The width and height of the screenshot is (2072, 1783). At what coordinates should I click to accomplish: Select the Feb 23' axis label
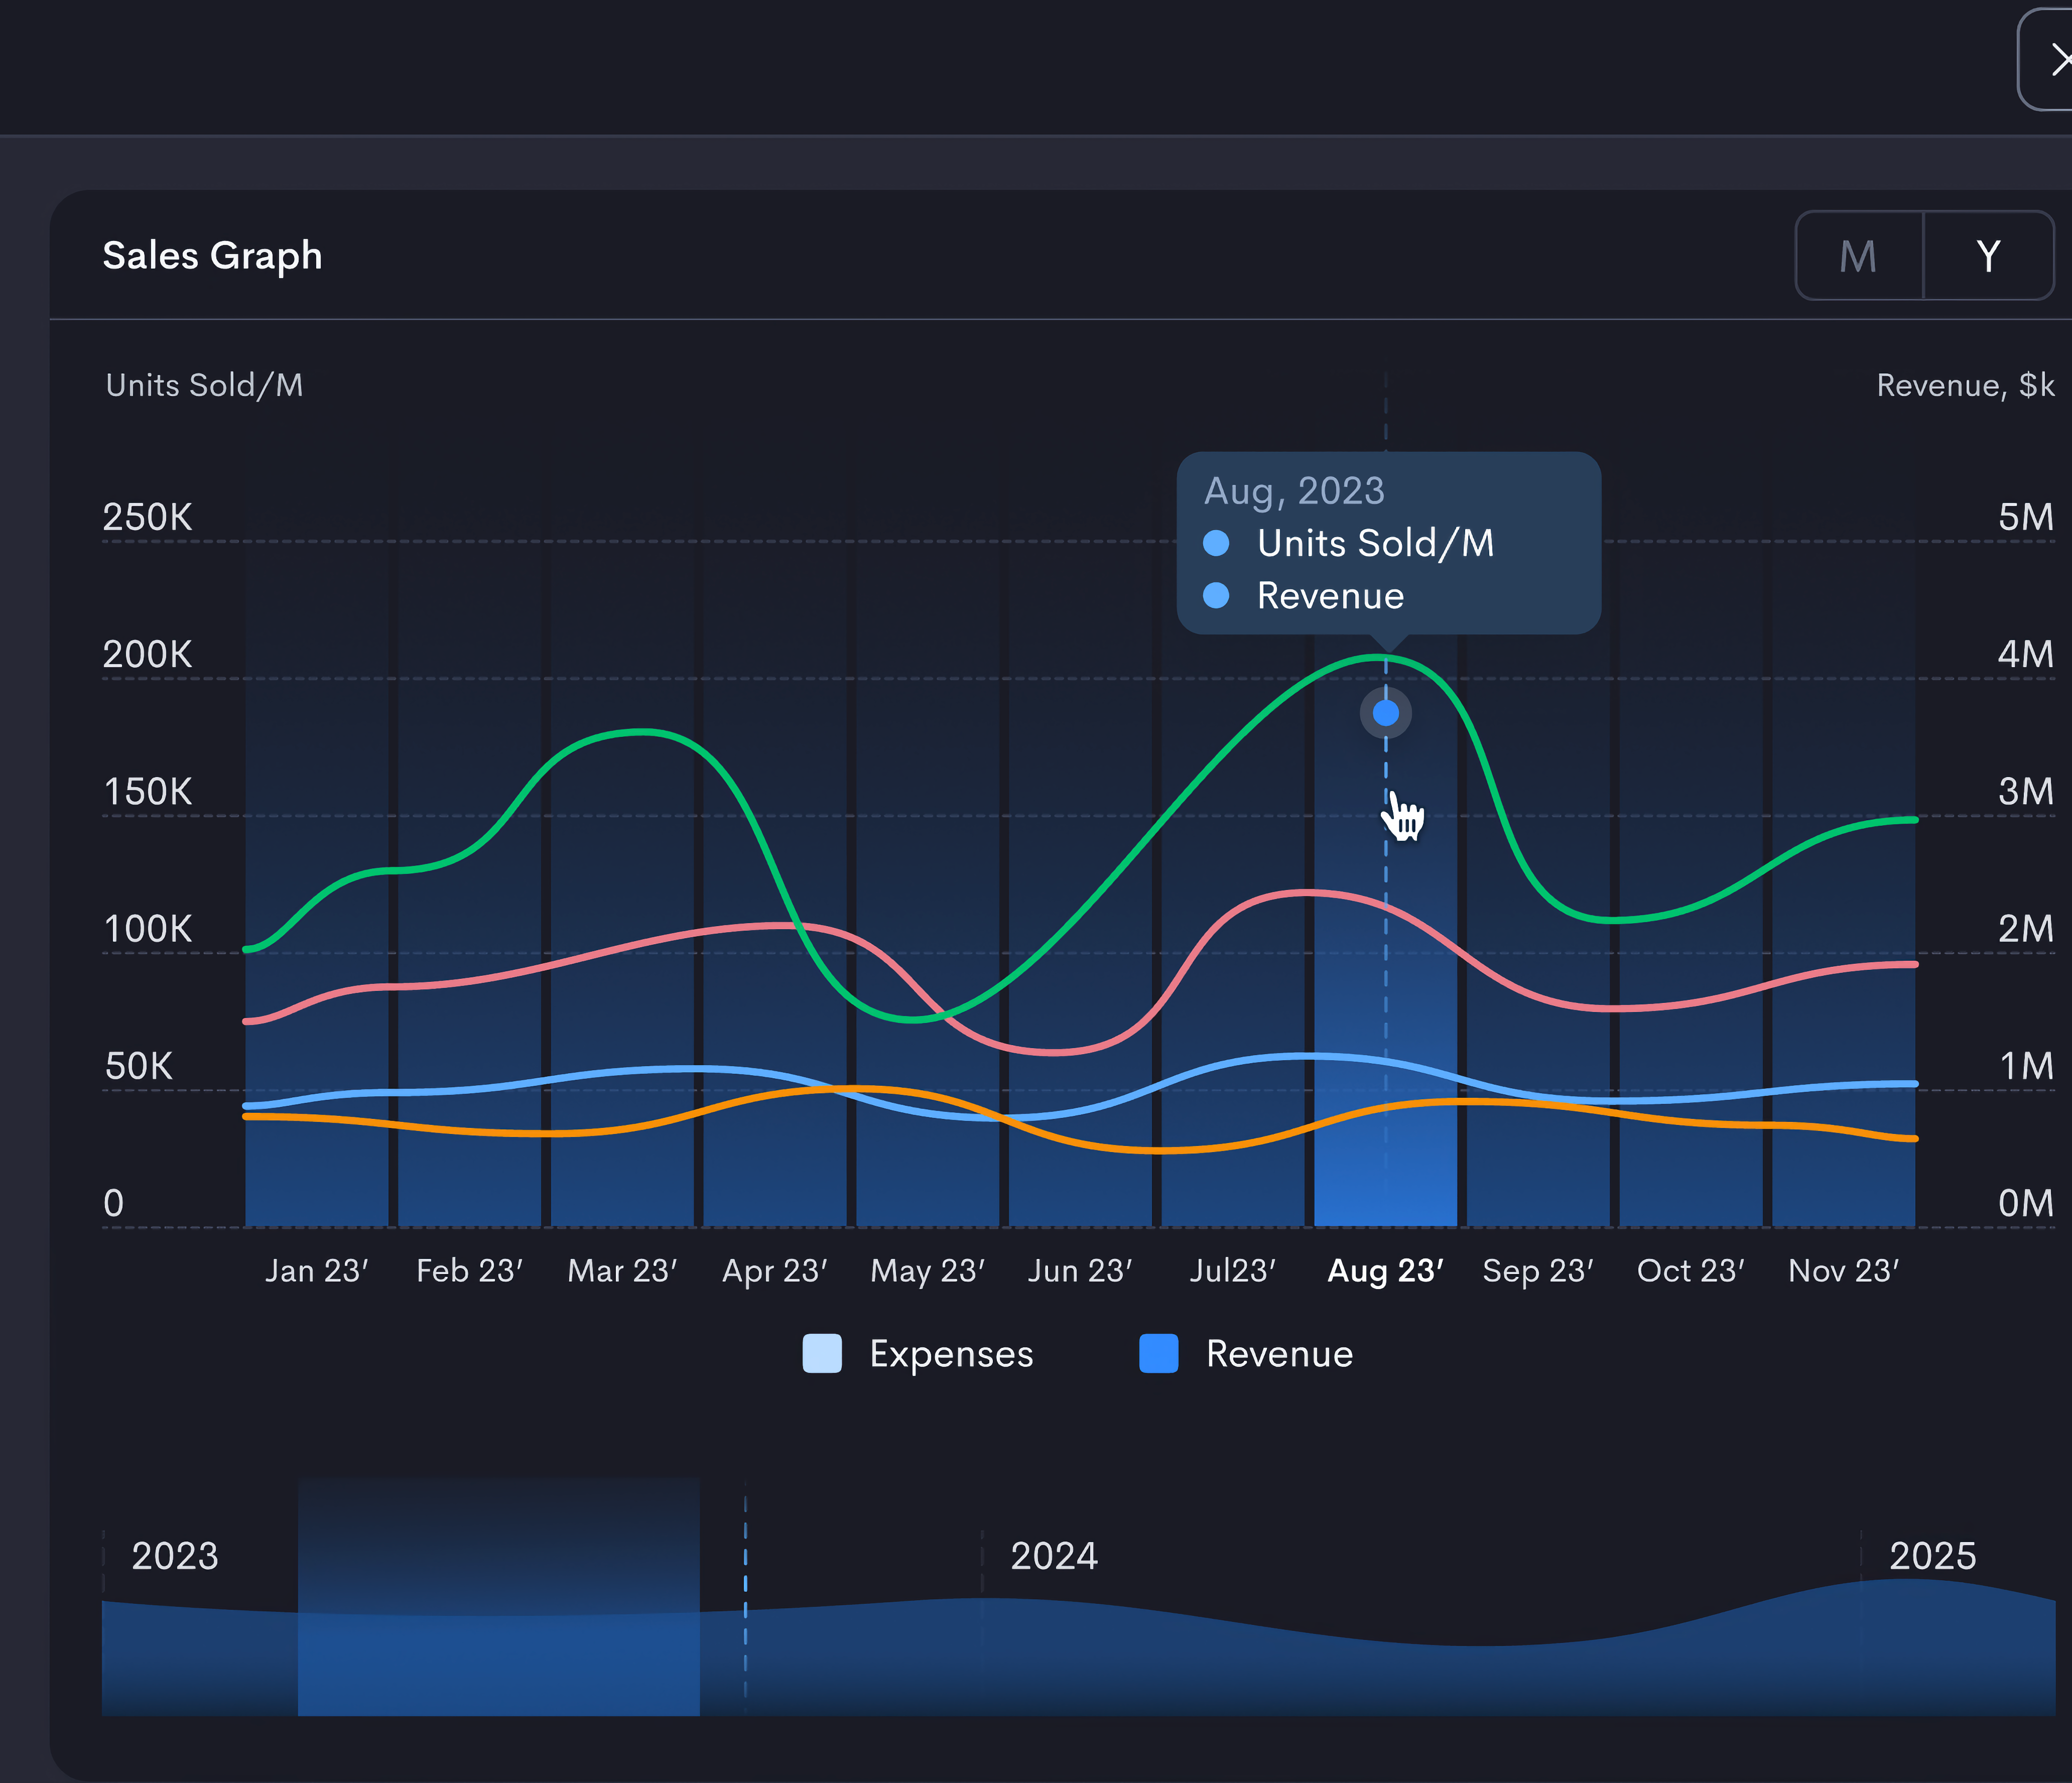(x=469, y=1270)
